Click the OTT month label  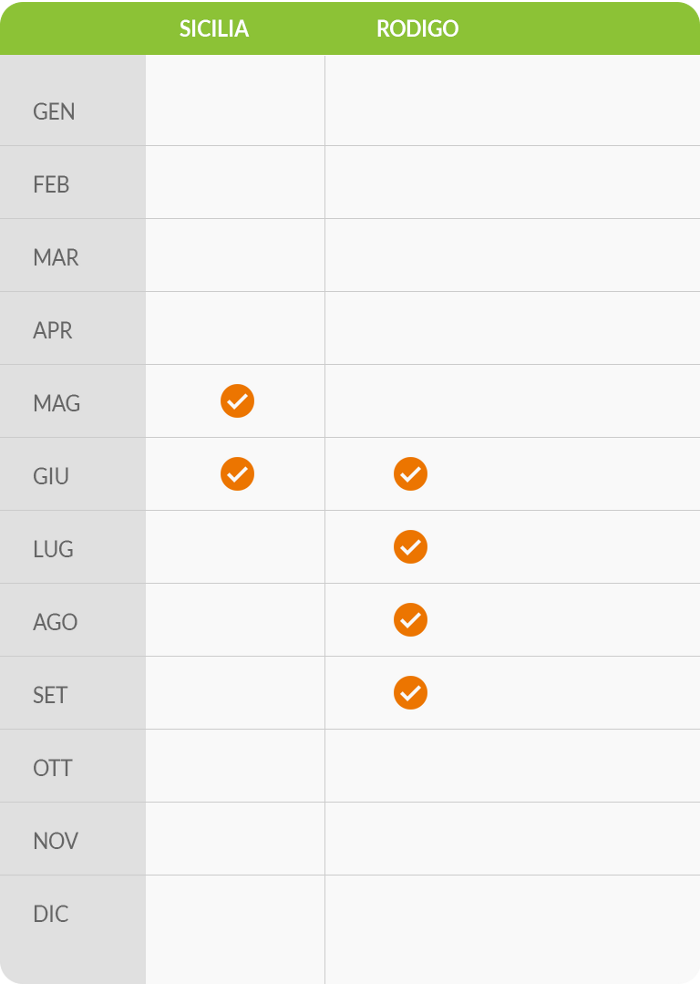pos(53,768)
